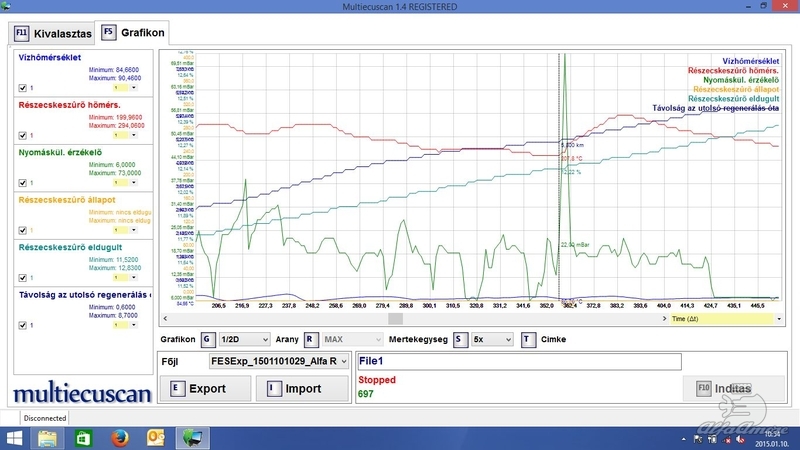Open the Grafikon 1/2D dropdown
800x450 pixels.
click(245, 339)
